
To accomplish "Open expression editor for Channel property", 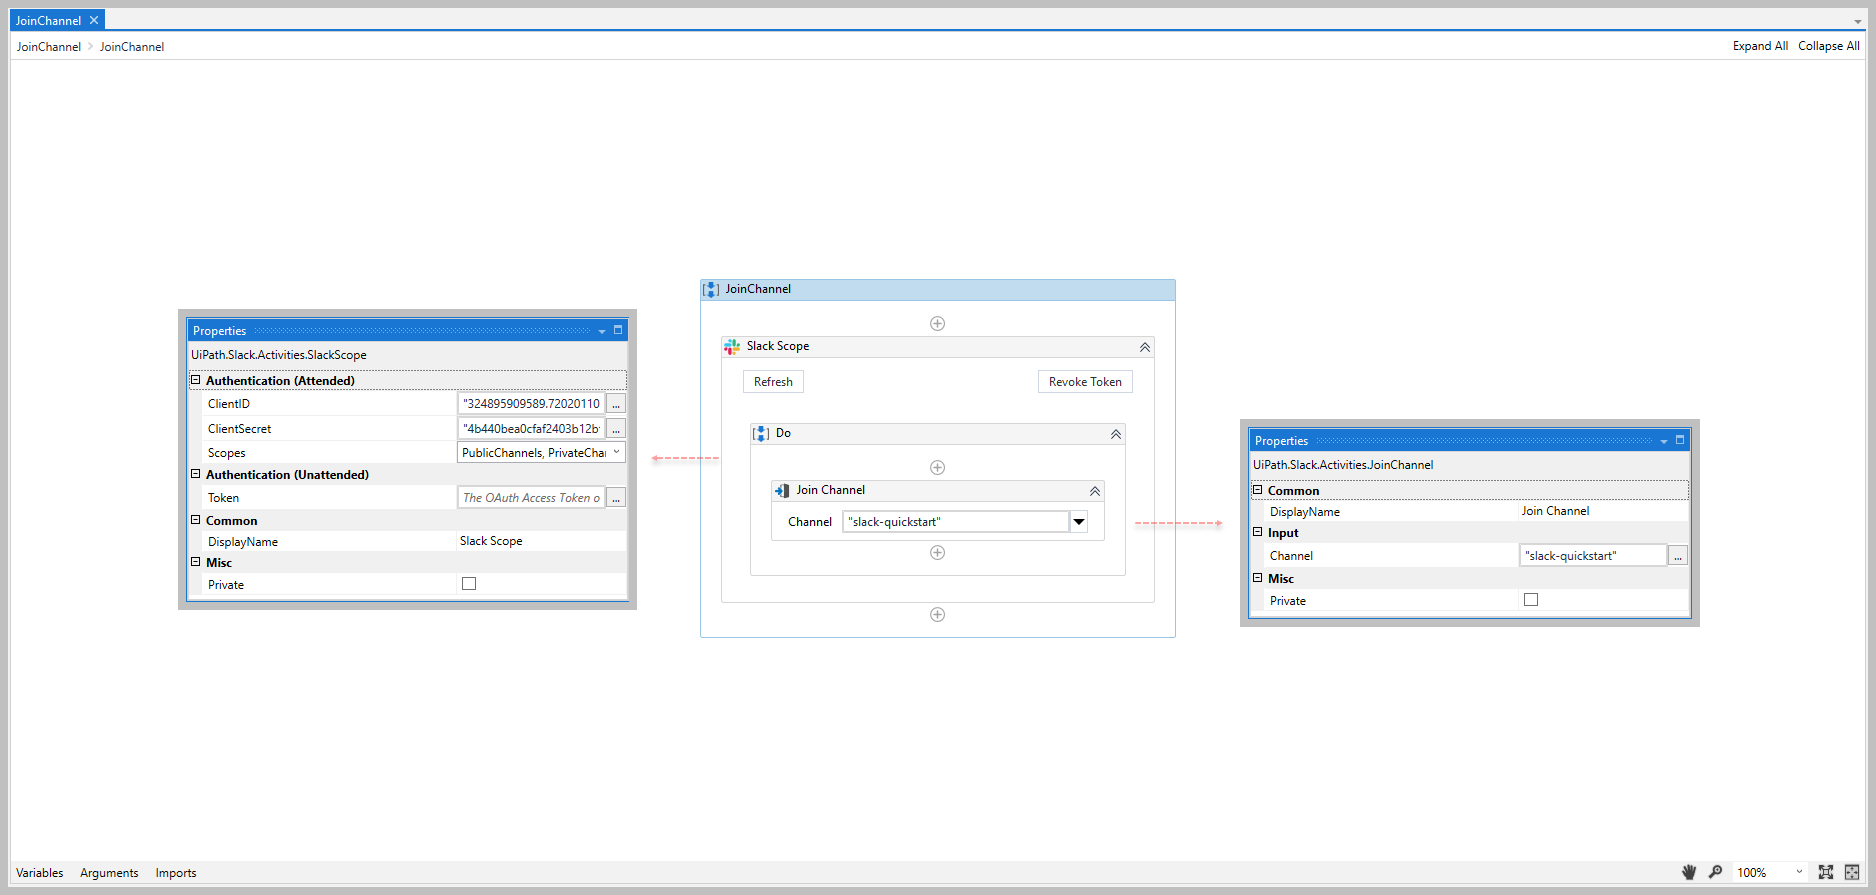I will [1678, 556].
